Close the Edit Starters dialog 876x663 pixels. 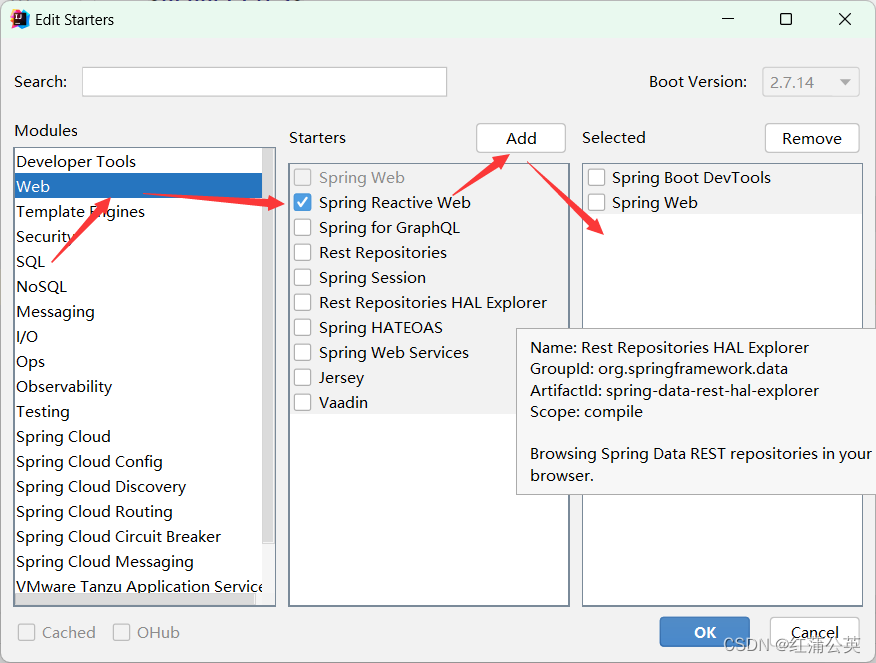tap(845, 19)
